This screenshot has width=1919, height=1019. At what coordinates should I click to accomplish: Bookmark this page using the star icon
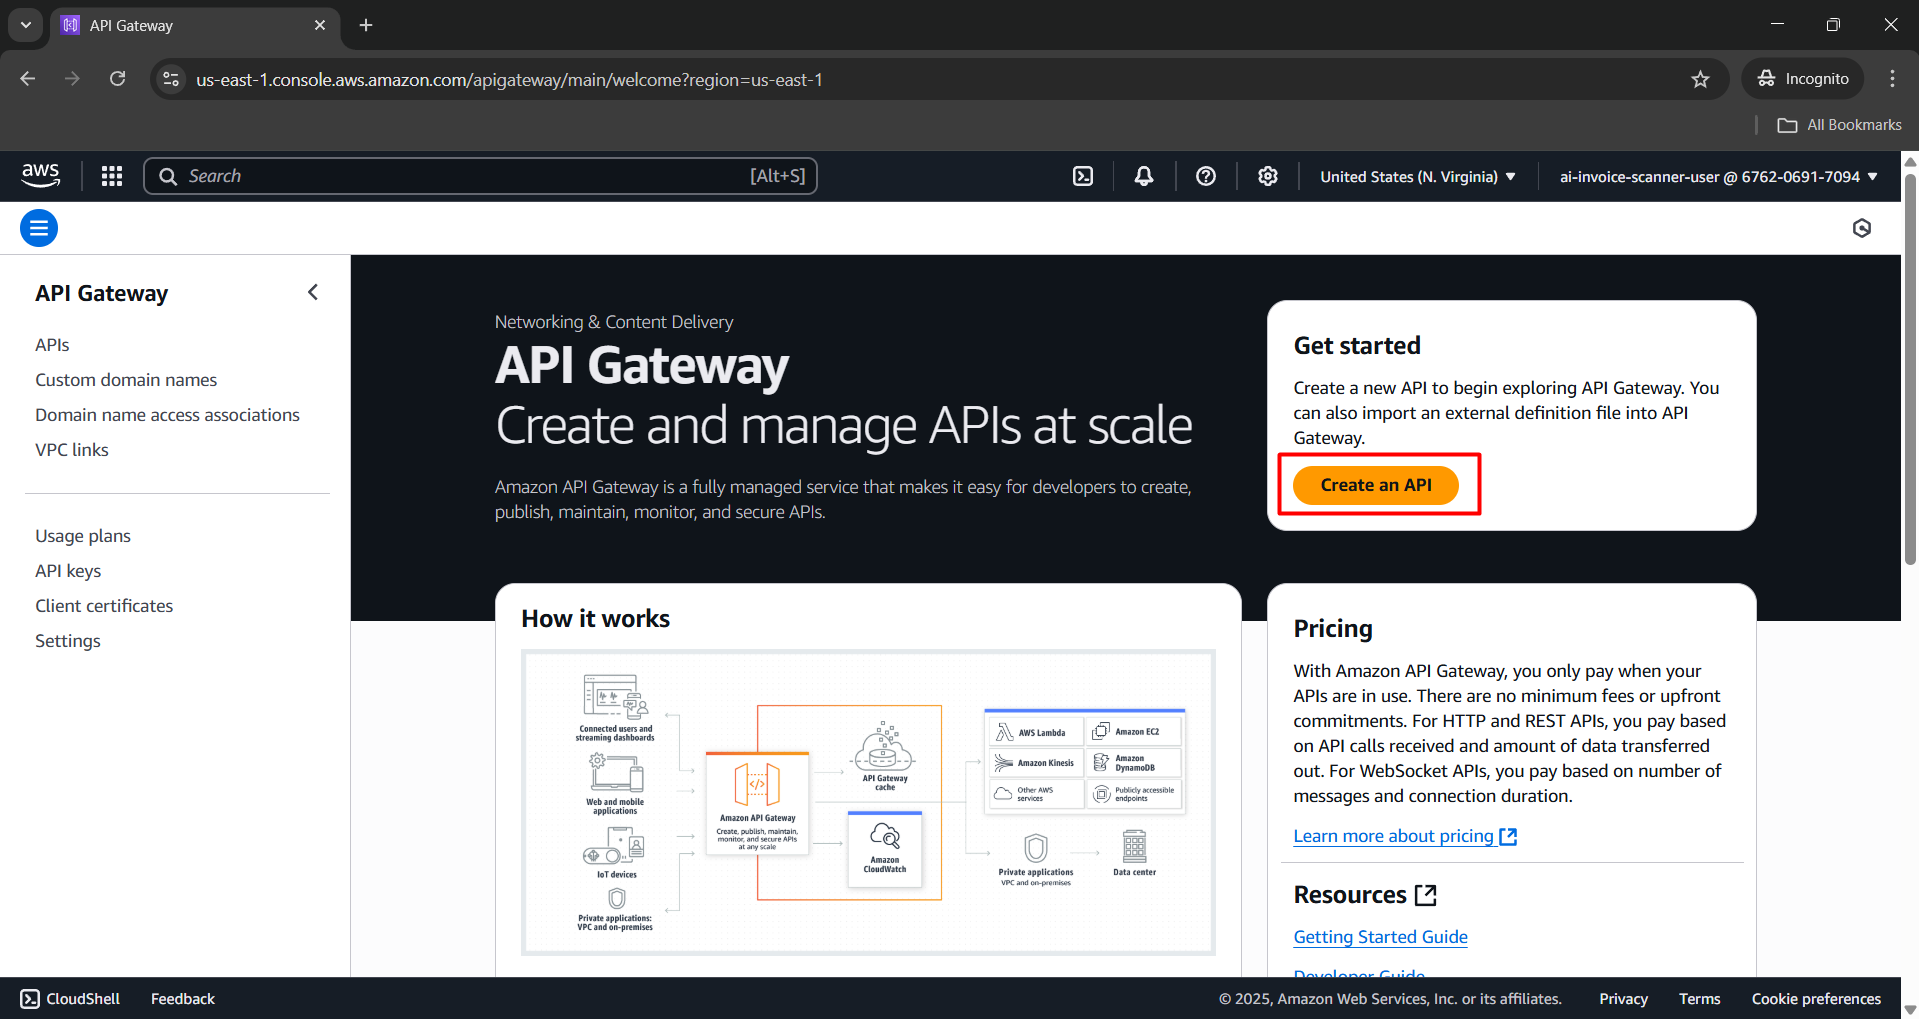pyautogui.click(x=1700, y=78)
